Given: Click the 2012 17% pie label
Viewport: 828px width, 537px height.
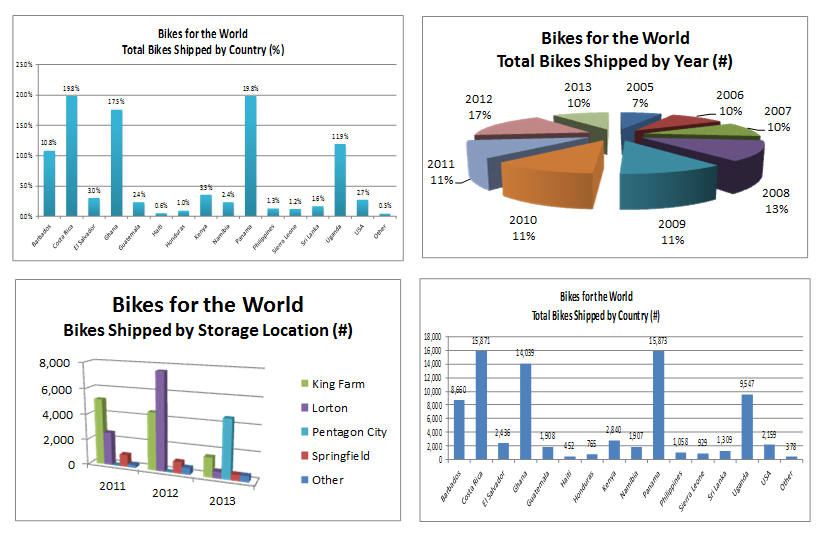Looking at the screenshot, I should (x=479, y=107).
